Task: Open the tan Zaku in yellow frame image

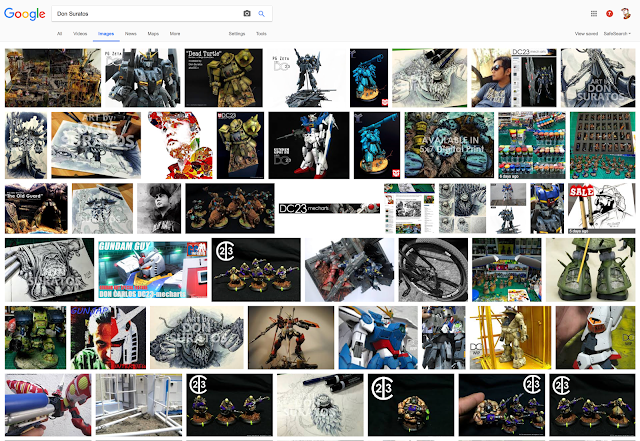Action: (510, 338)
